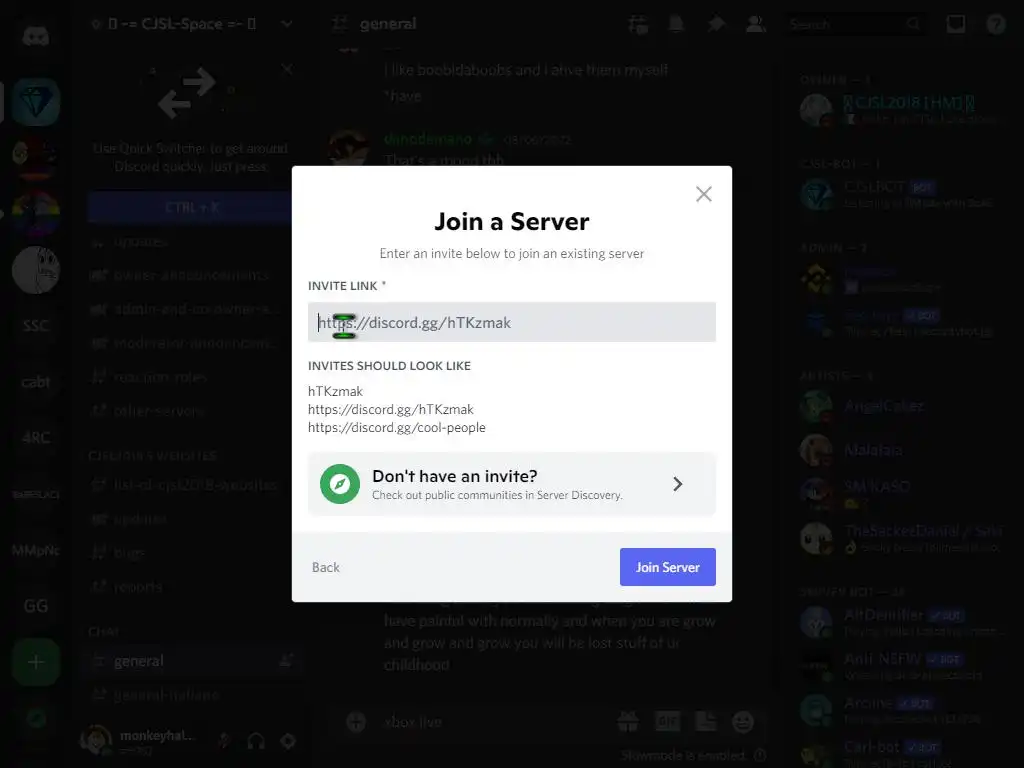Collapse the CJSL2018's WEBSITES category
The image size is (1024, 768).
pyautogui.click(x=152, y=456)
